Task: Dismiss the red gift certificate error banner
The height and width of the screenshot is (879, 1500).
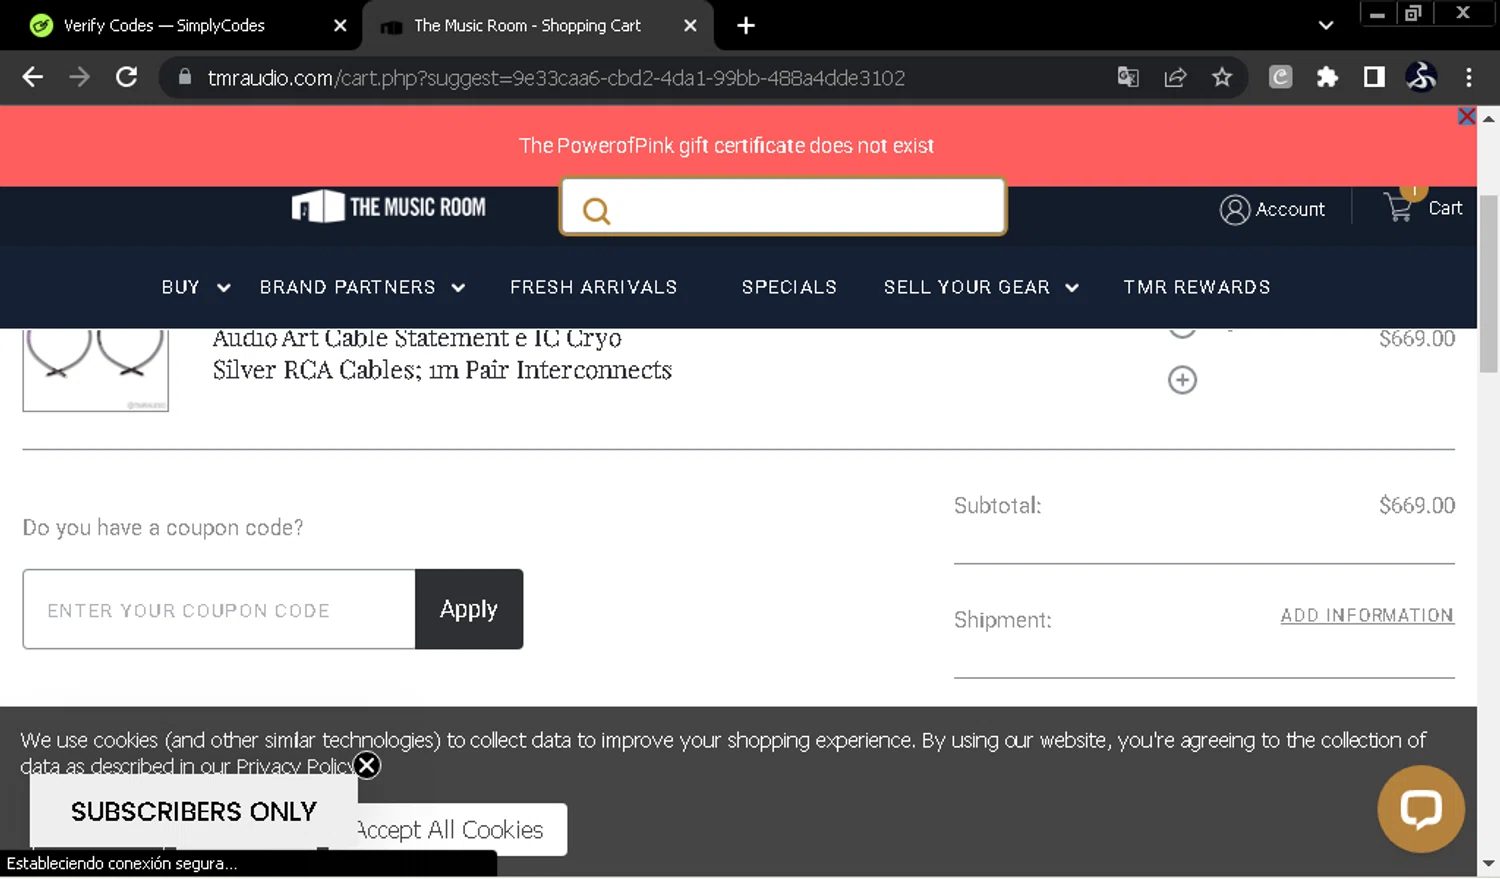Action: pos(1467,116)
